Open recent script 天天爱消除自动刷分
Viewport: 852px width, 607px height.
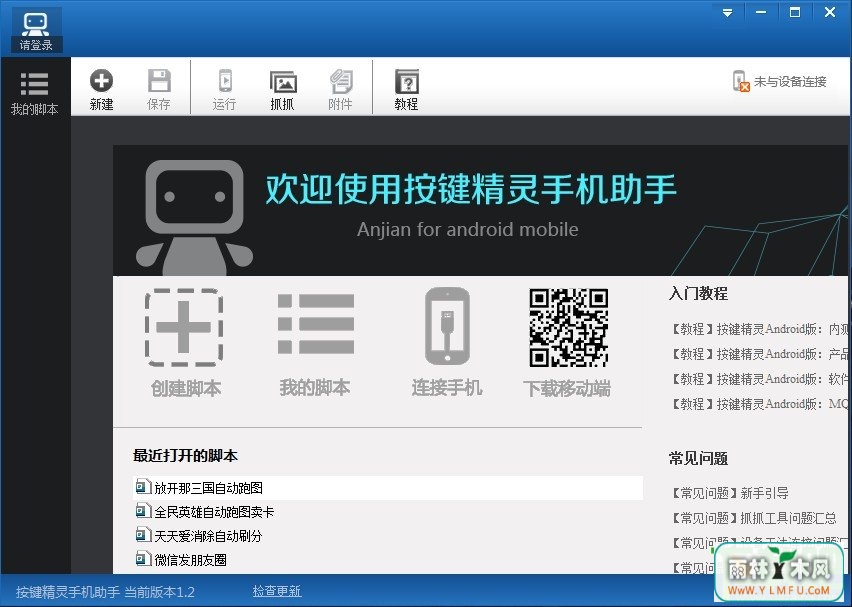[198, 536]
